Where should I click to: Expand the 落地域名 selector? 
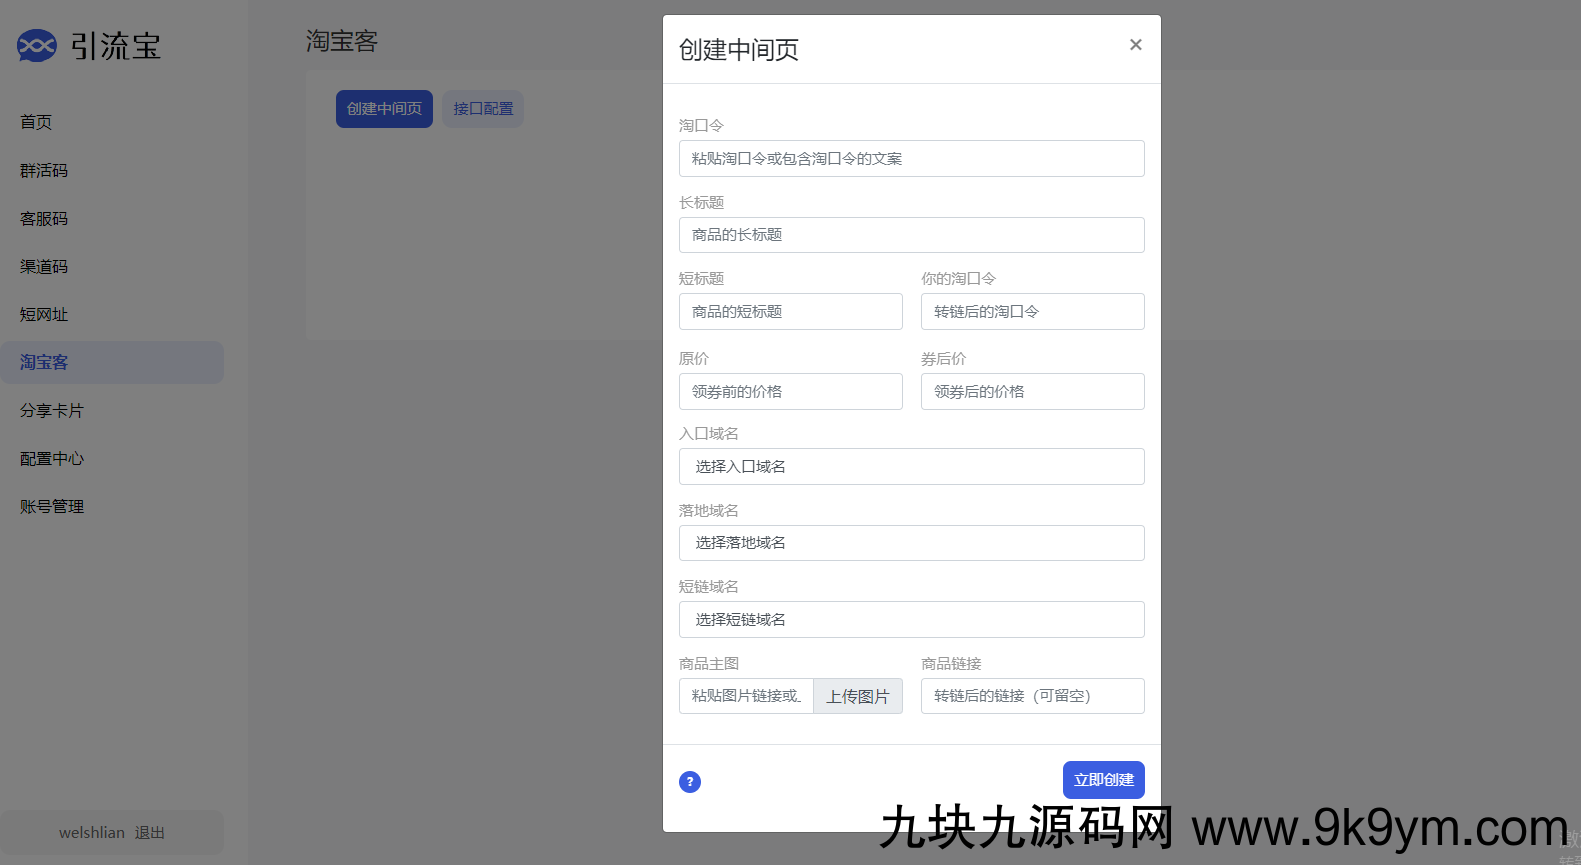coord(911,543)
